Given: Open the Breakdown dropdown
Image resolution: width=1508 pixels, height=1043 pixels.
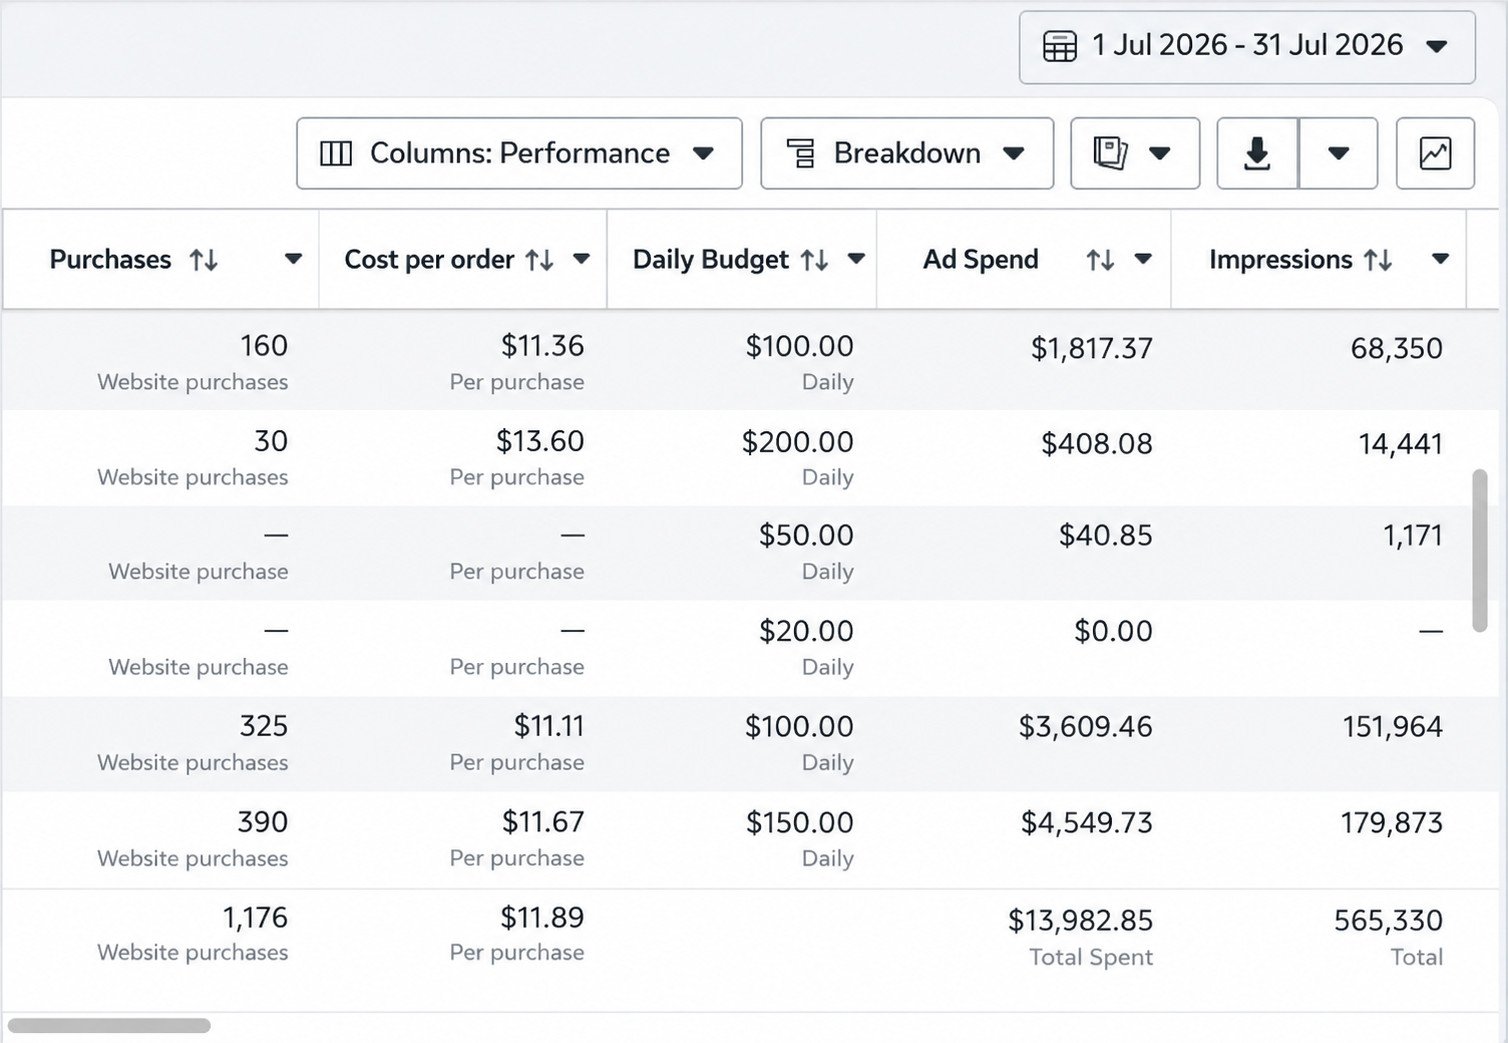Looking at the screenshot, I should (907, 153).
